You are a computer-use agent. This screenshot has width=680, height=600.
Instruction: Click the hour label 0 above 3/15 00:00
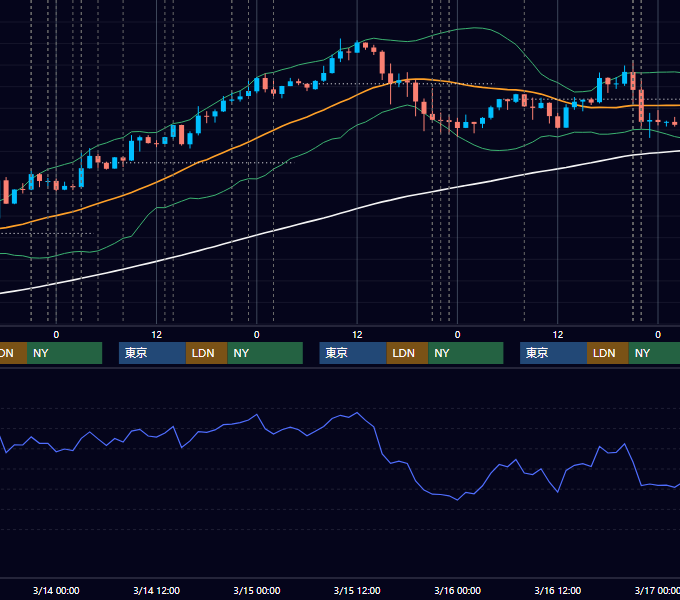[x=257, y=334]
